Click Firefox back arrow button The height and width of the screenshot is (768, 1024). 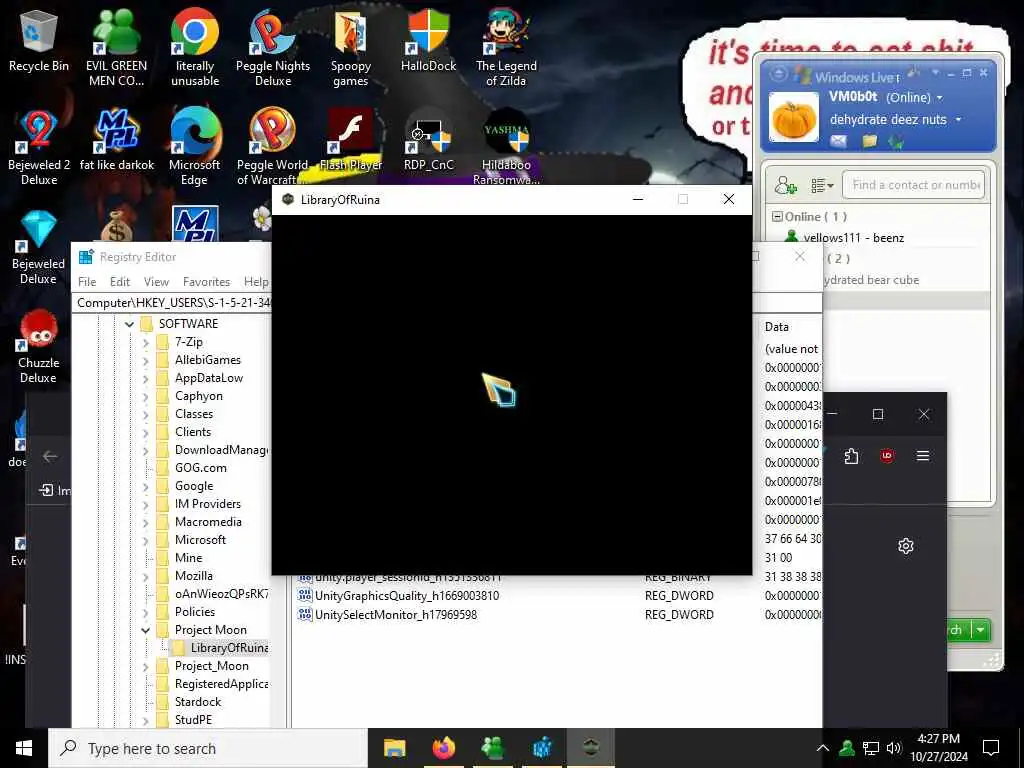(50, 456)
